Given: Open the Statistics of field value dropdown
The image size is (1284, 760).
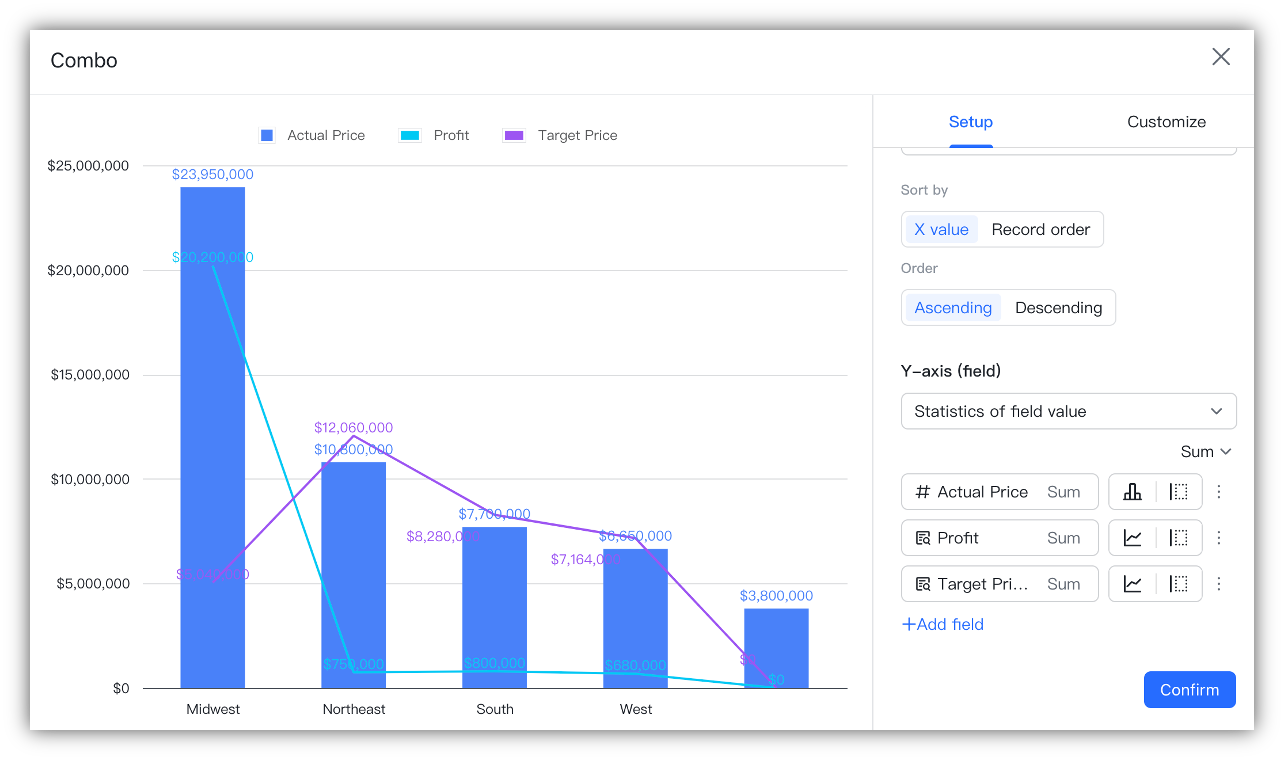Looking at the screenshot, I should tap(1068, 411).
